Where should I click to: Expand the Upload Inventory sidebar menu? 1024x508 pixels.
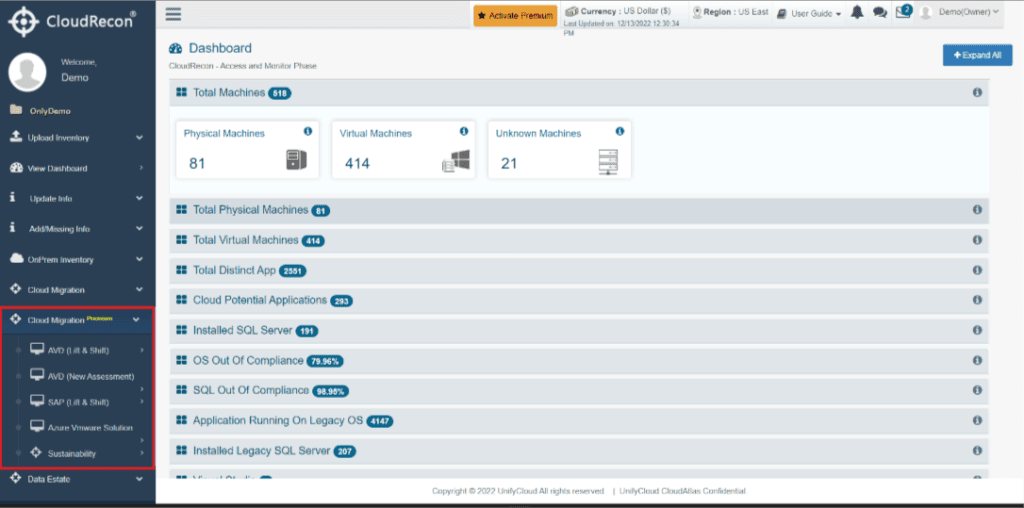(78, 138)
